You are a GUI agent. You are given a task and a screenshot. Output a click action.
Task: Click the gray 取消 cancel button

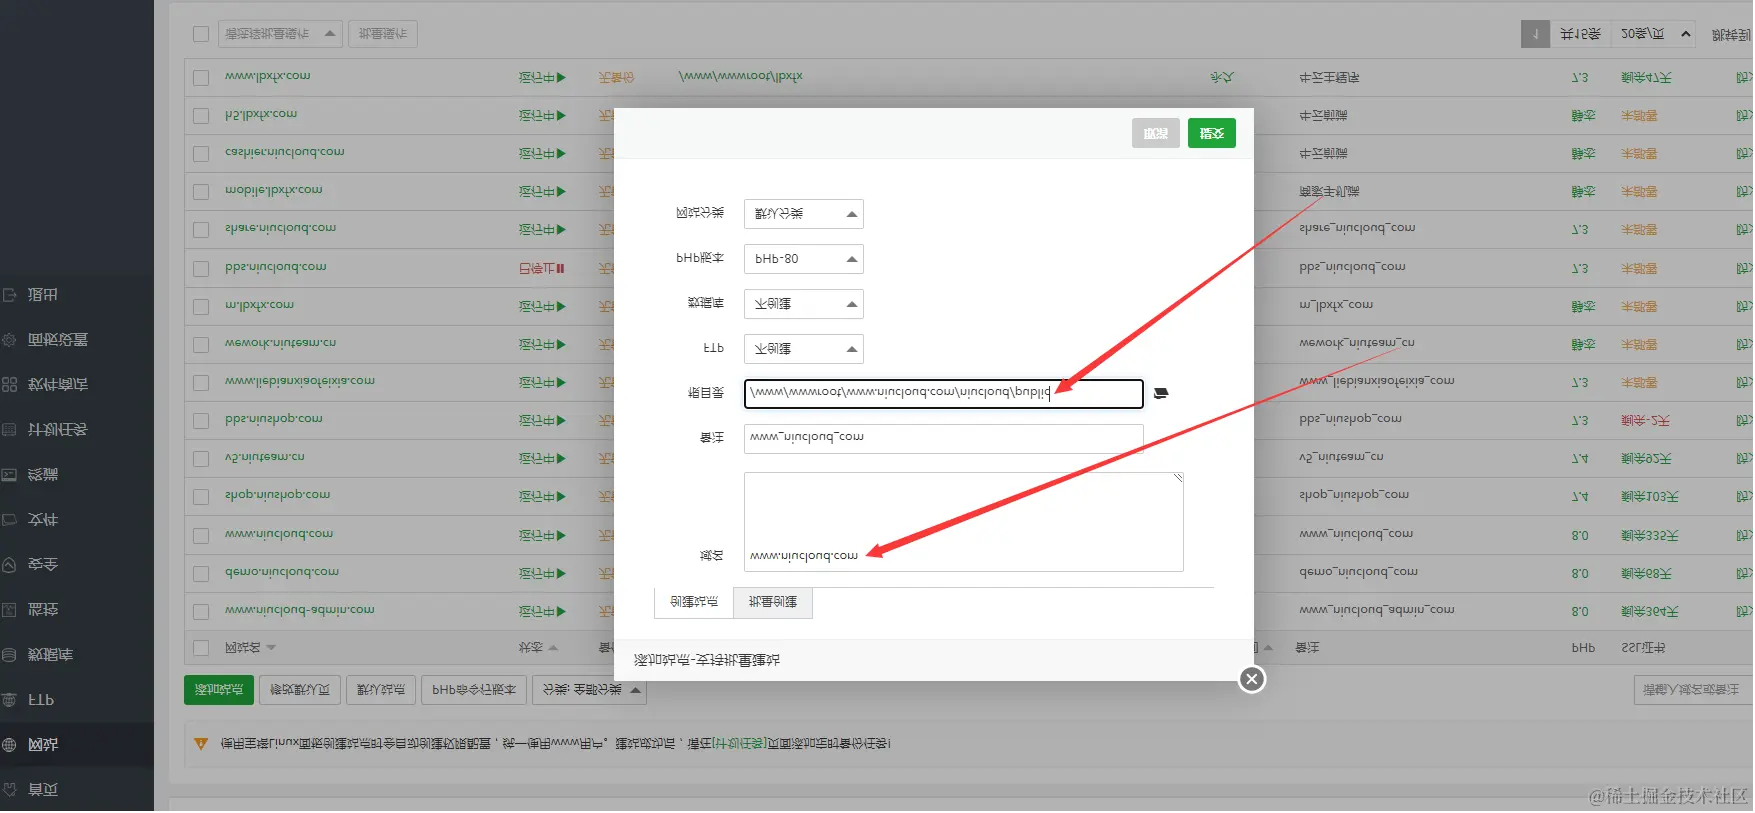[x=1156, y=133]
